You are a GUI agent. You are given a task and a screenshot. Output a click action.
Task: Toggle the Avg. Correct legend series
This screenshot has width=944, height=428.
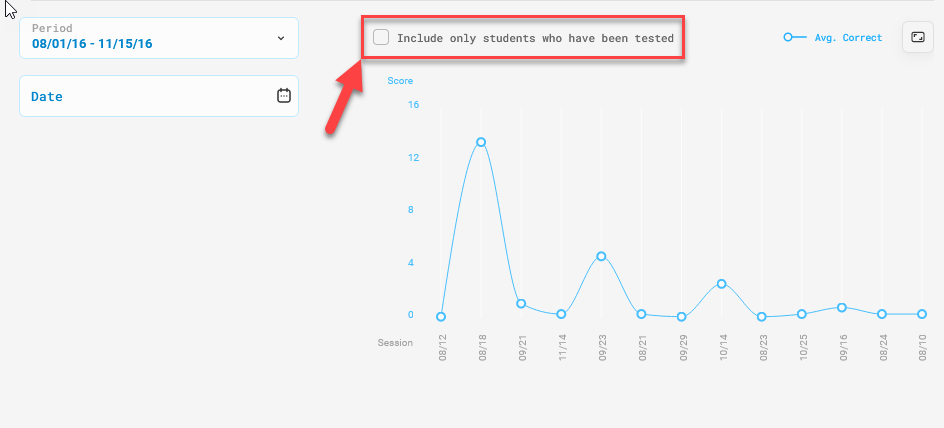[847, 38]
